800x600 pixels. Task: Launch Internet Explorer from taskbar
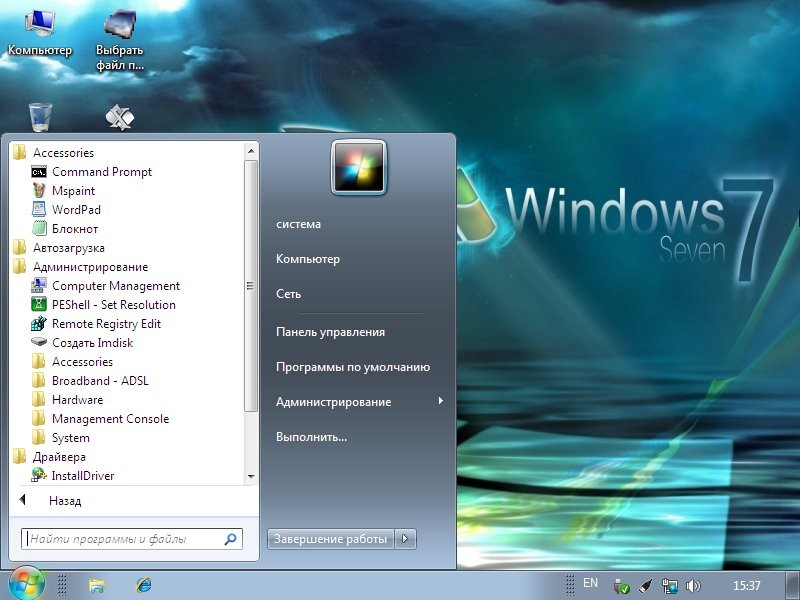(144, 585)
